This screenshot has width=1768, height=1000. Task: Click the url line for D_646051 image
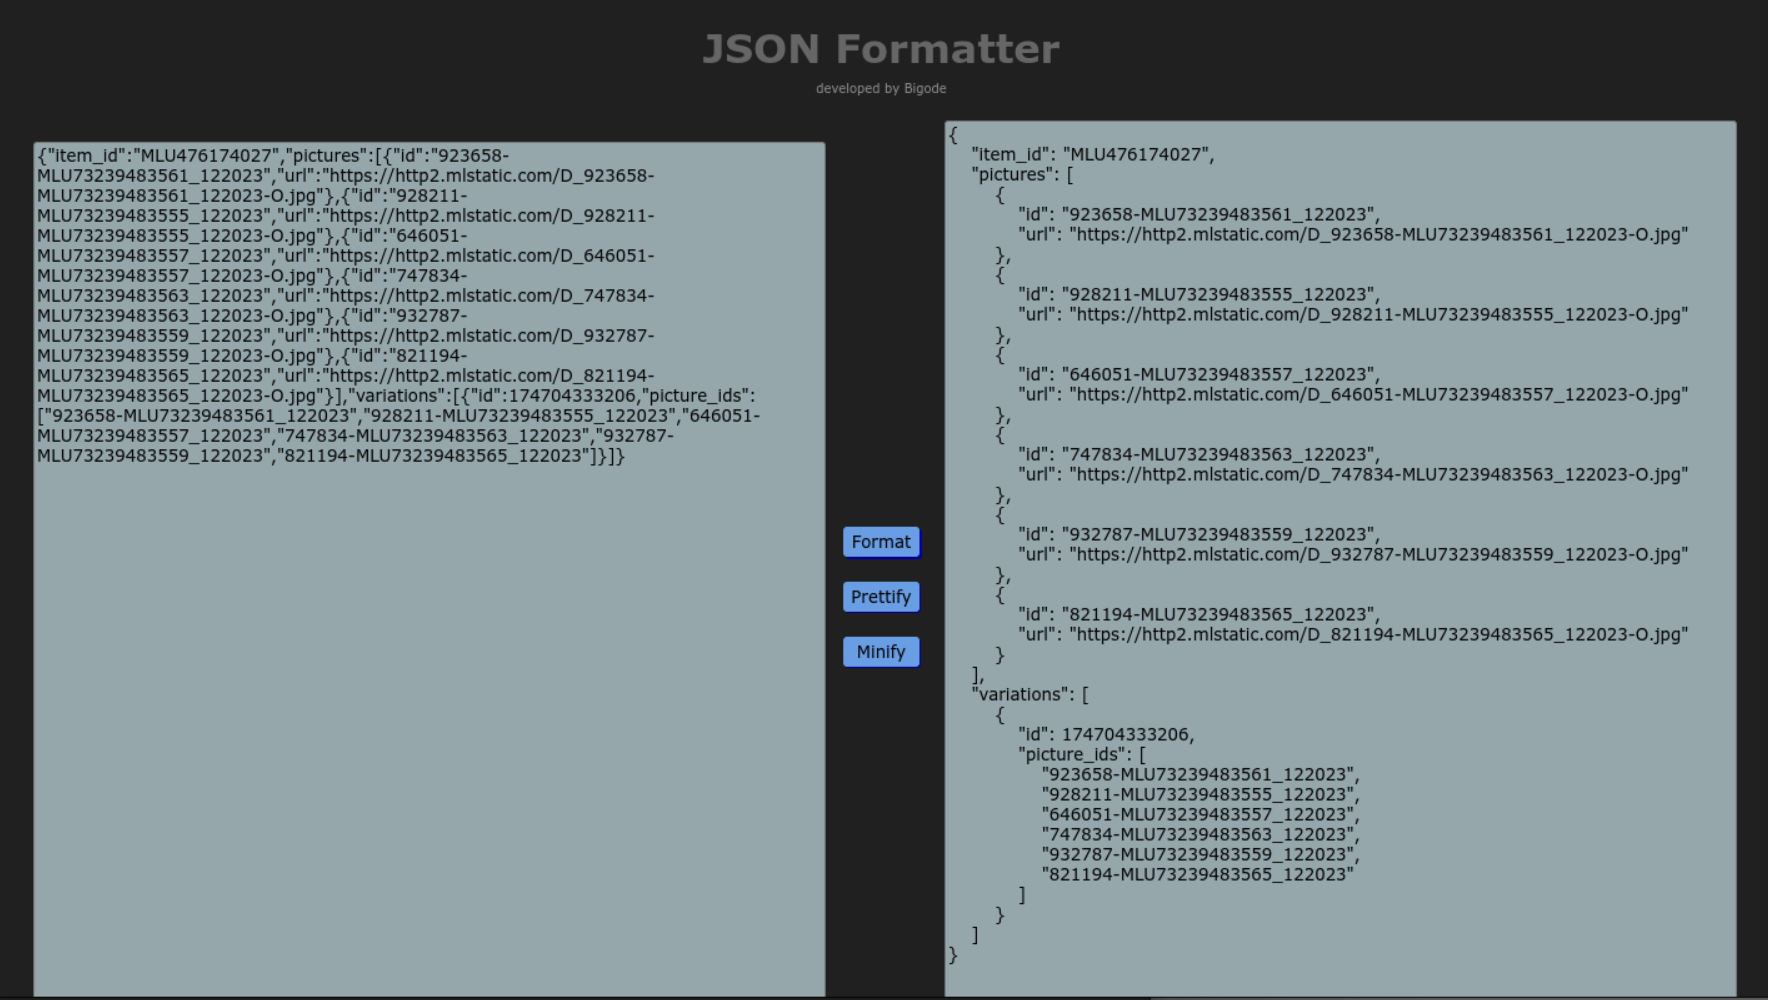tap(1353, 394)
